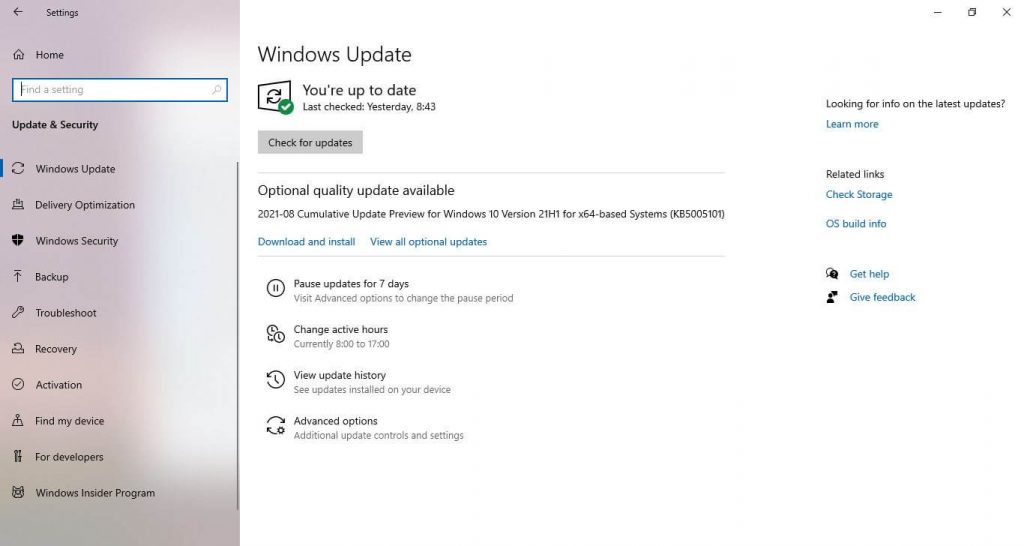The width and height of the screenshot is (1024, 546).
Task: Select the Windows Security shield icon
Action: coord(18,240)
